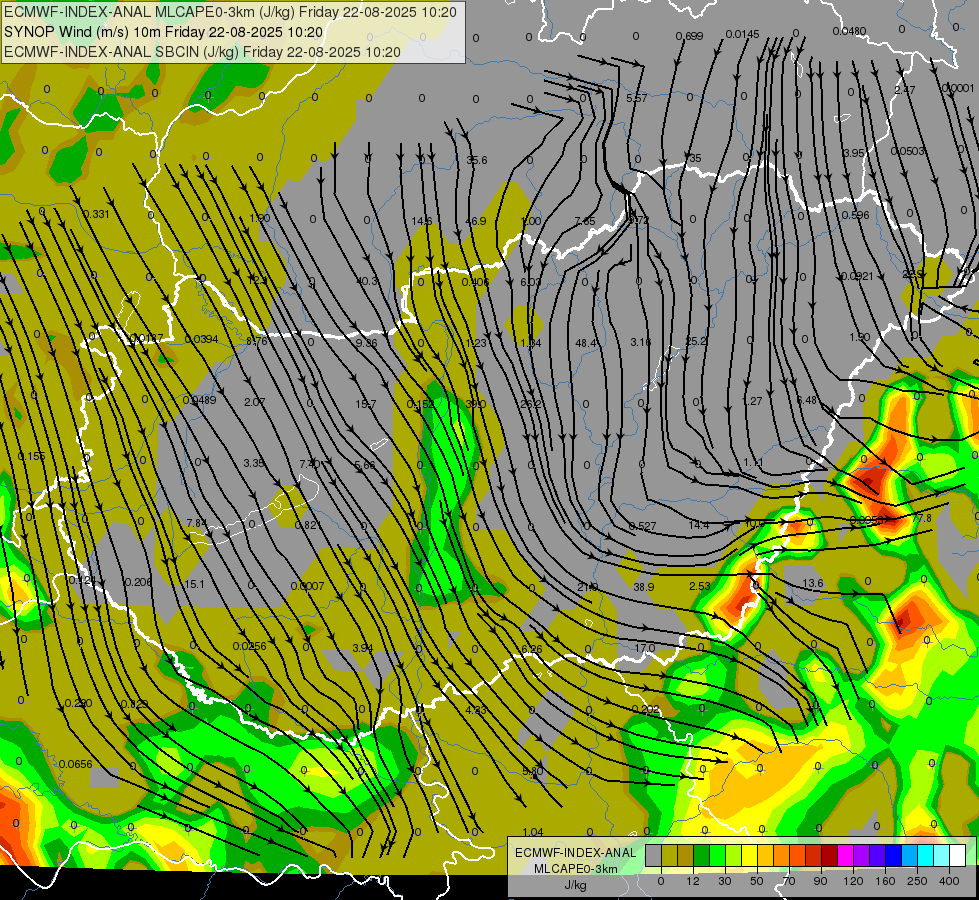The height and width of the screenshot is (900, 979).
Task: Click the map value 25.2
Action: pyautogui.click(x=696, y=341)
